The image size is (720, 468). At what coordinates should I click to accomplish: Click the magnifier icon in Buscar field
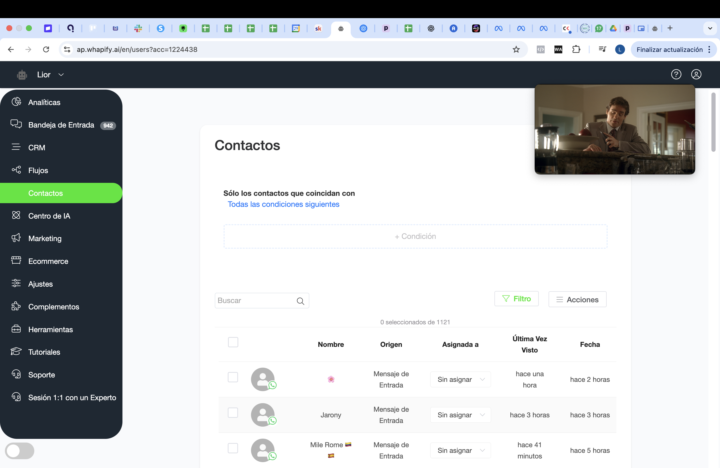(300, 301)
